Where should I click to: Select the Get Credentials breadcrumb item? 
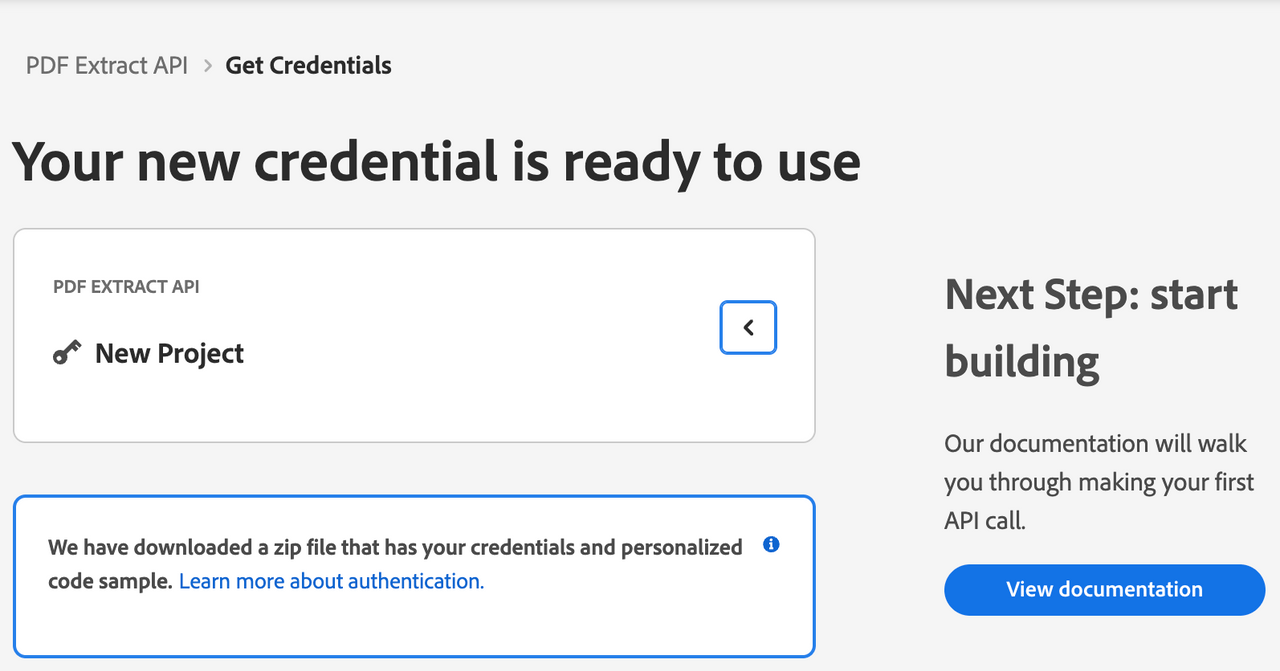tap(309, 66)
